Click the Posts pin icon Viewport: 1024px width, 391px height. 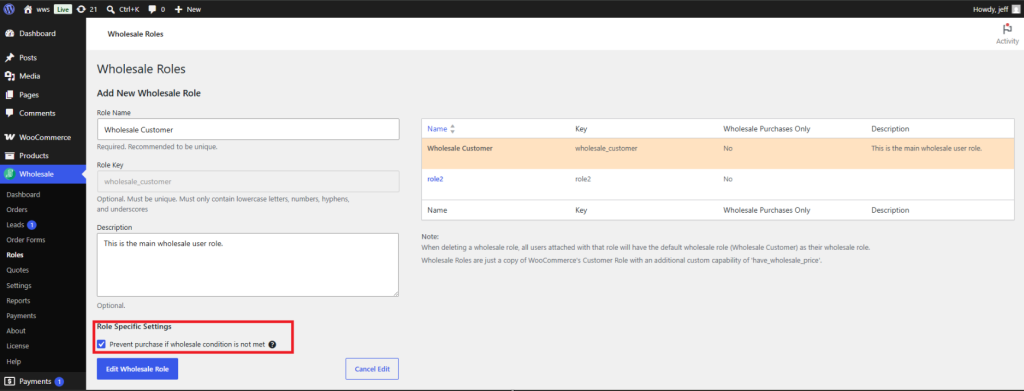coord(10,57)
